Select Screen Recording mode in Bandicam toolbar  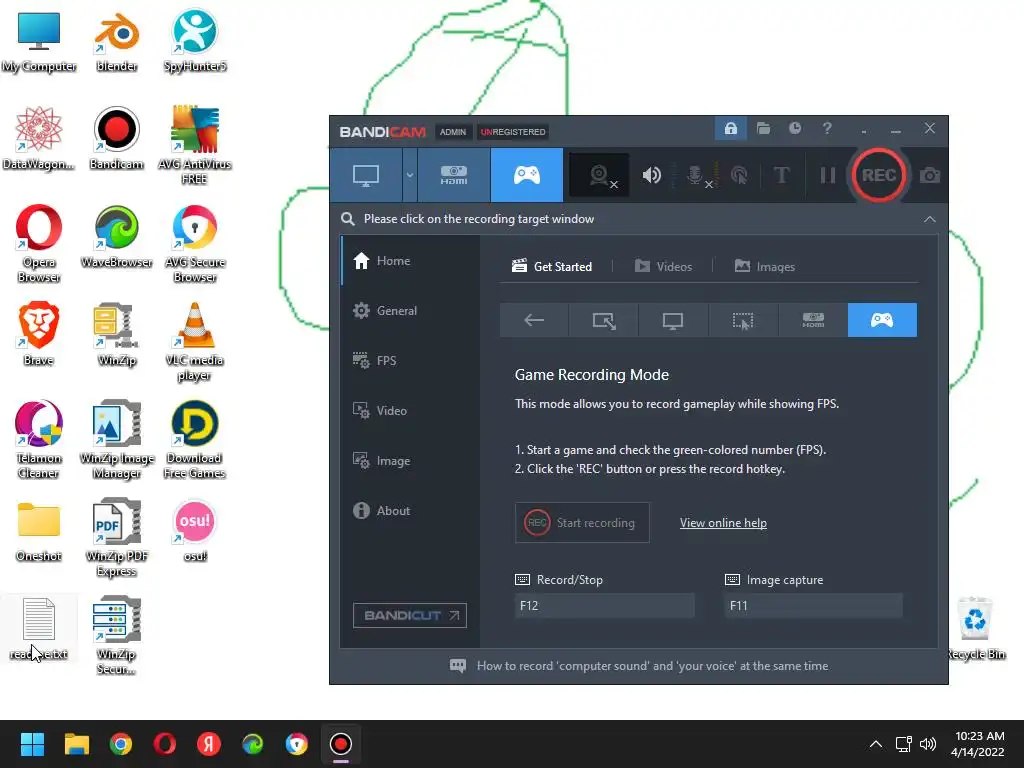(x=366, y=175)
